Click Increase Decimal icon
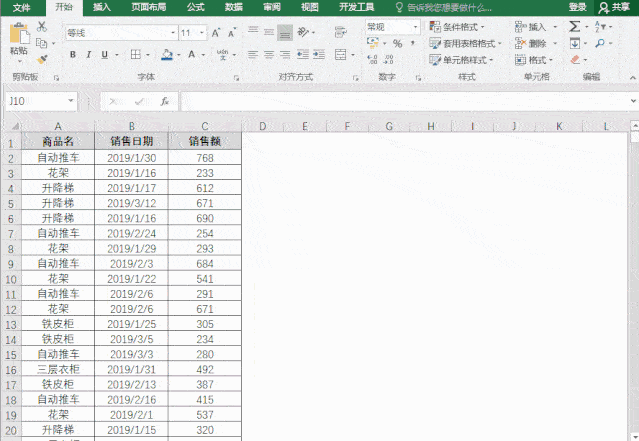The image size is (639, 441). click(372, 60)
